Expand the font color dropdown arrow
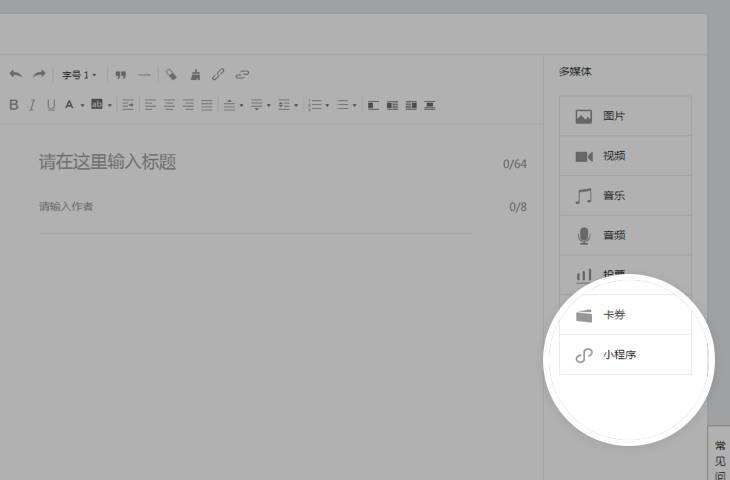The height and width of the screenshot is (480, 730). coord(81,105)
